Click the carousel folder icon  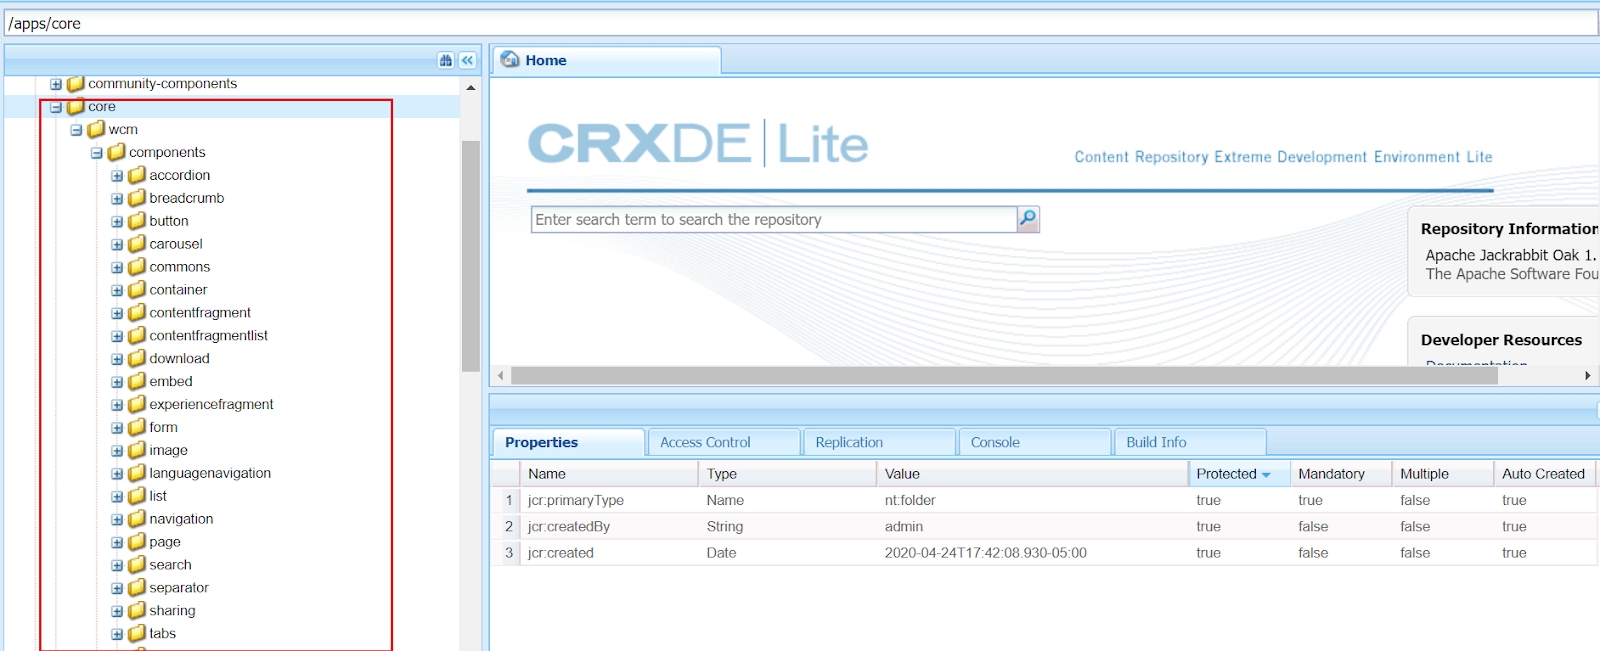click(137, 244)
